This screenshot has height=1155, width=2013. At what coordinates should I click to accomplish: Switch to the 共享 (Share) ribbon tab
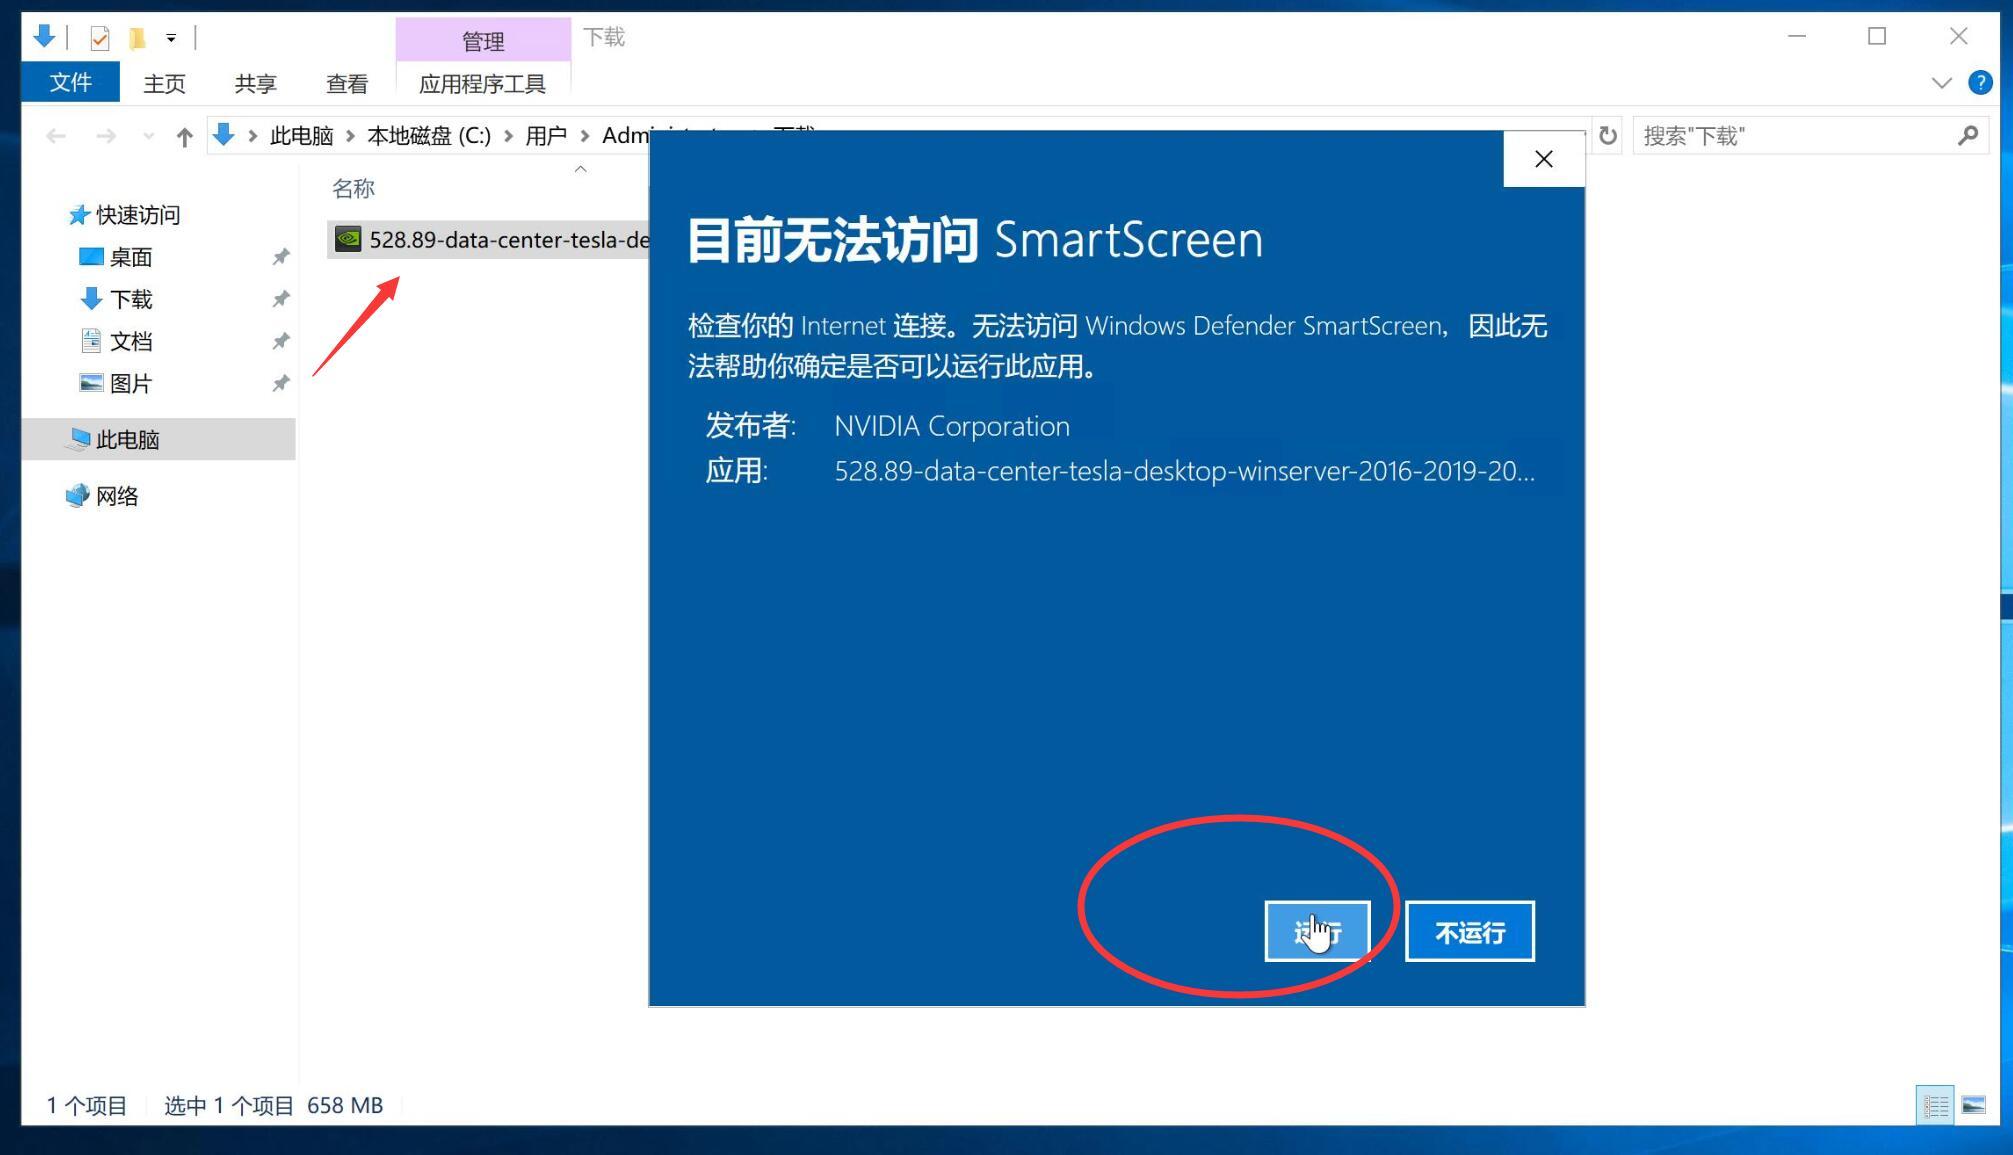tap(255, 83)
